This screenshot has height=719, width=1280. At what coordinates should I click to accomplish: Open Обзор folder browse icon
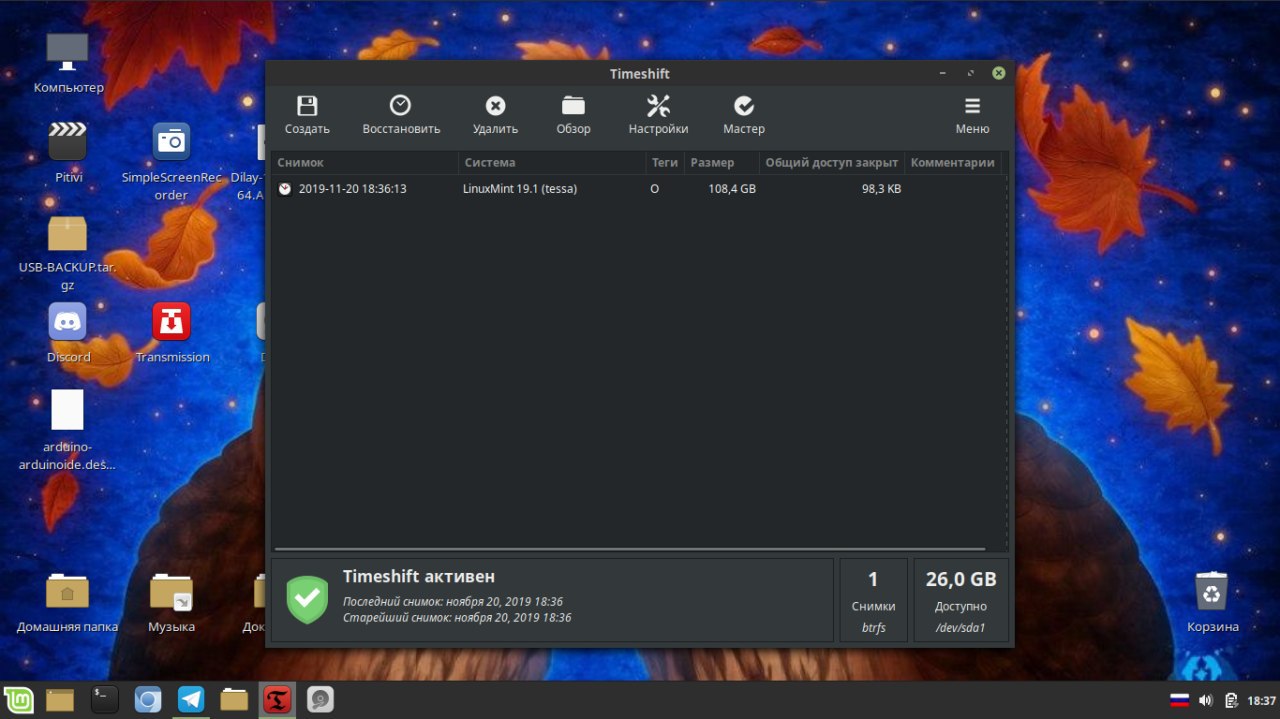tap(573, 105)
